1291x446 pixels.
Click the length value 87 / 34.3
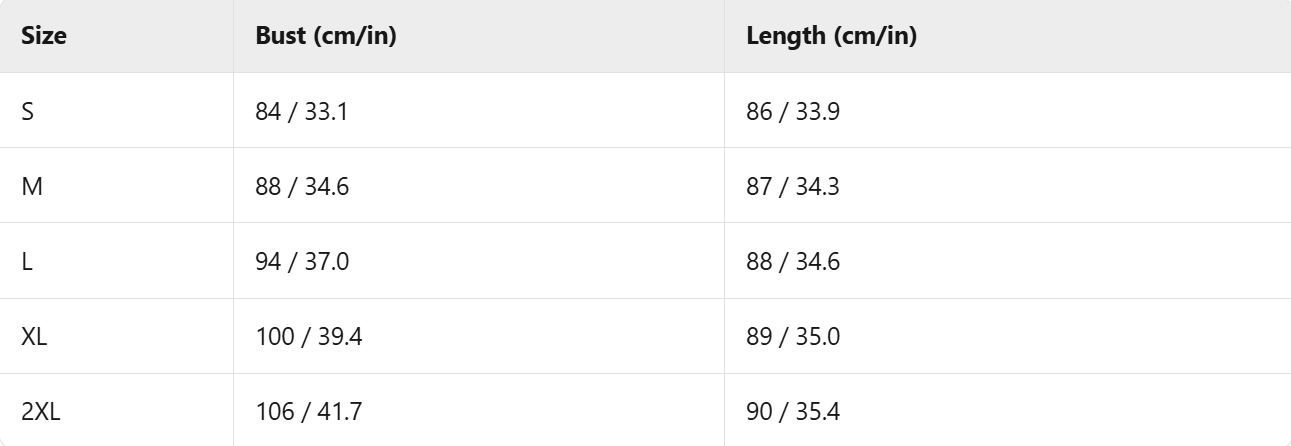click(793, 186)
